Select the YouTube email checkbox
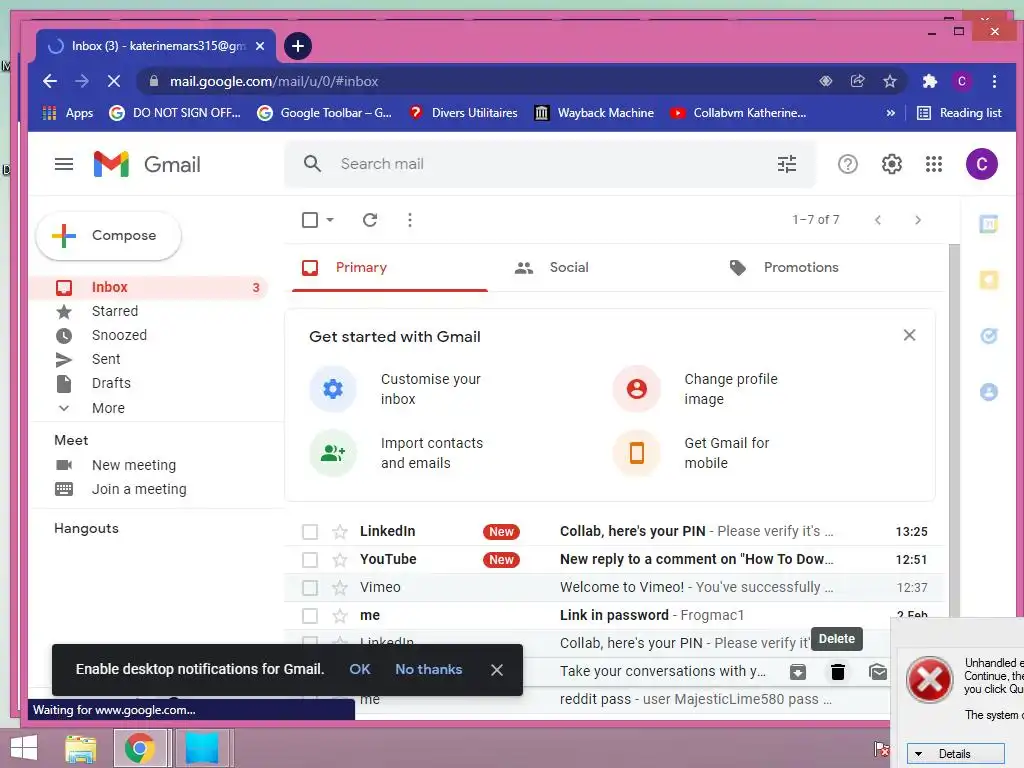 point(310,560)
